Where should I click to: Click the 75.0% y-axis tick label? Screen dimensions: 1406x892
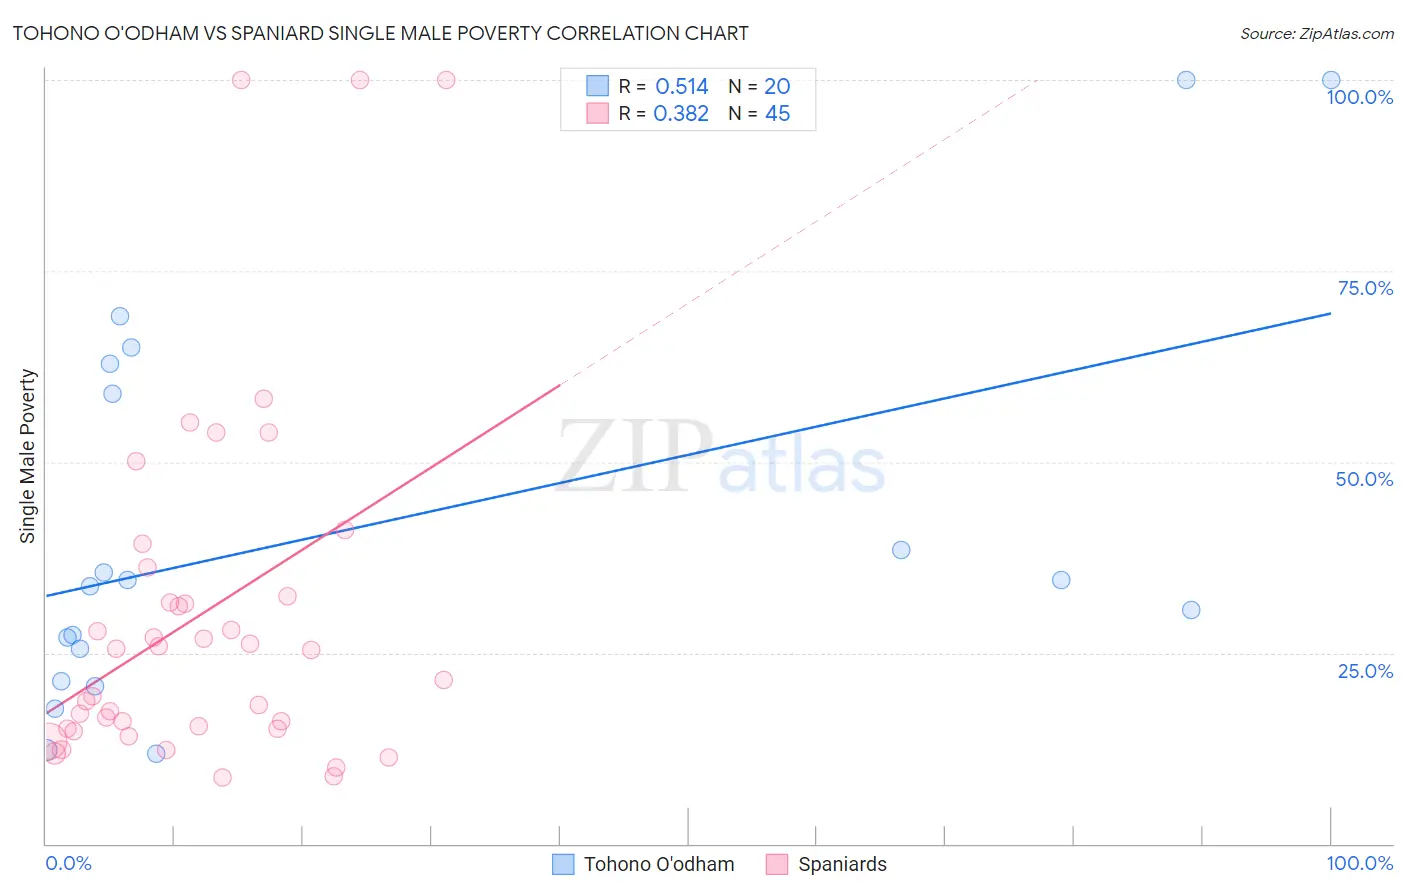[x=1365, y=288]
